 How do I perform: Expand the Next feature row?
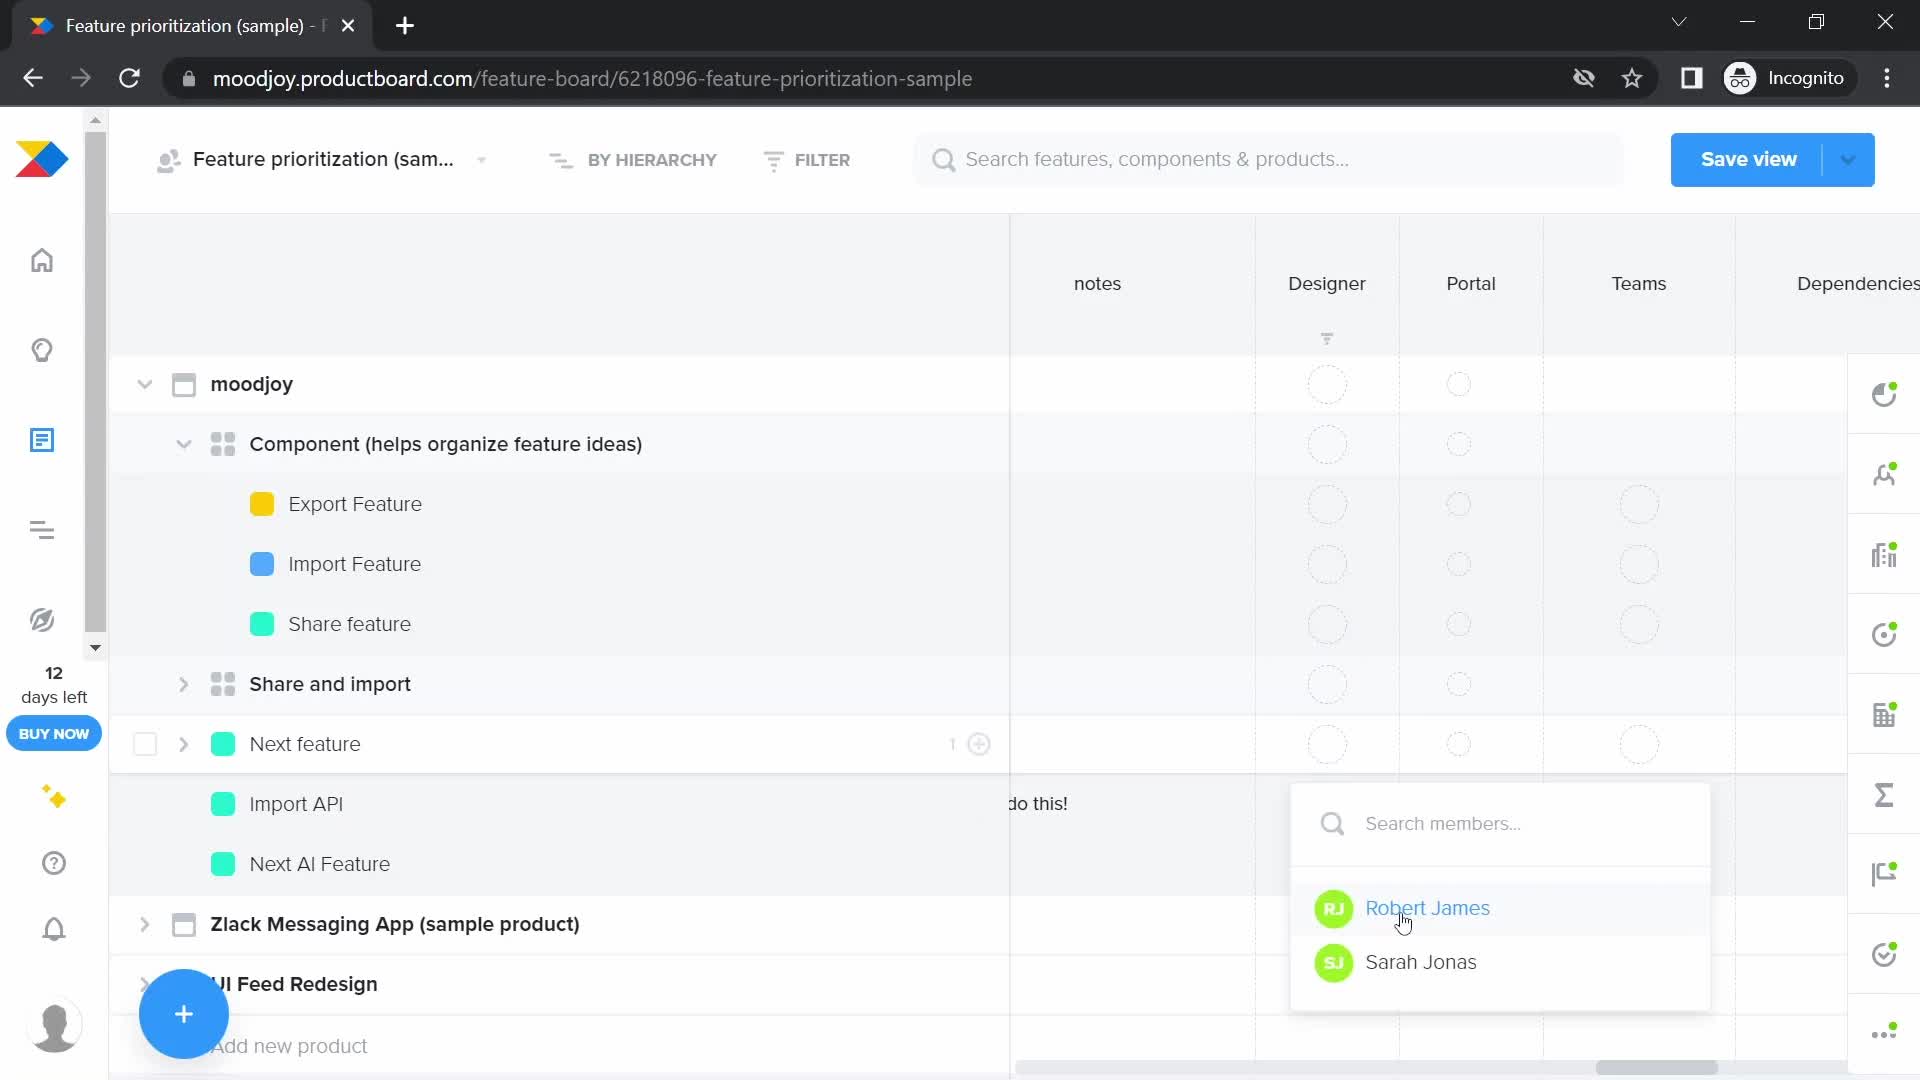click(x=184, y=744)
